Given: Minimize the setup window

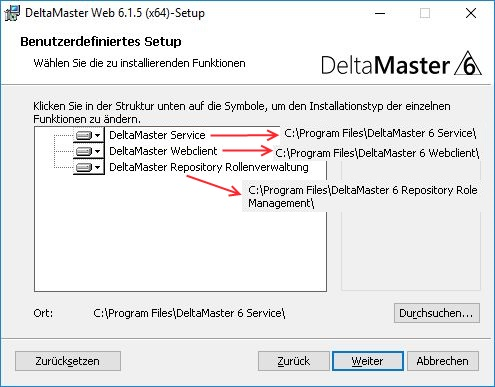Looking at the screenshot, I should click(x=380, y=13).
